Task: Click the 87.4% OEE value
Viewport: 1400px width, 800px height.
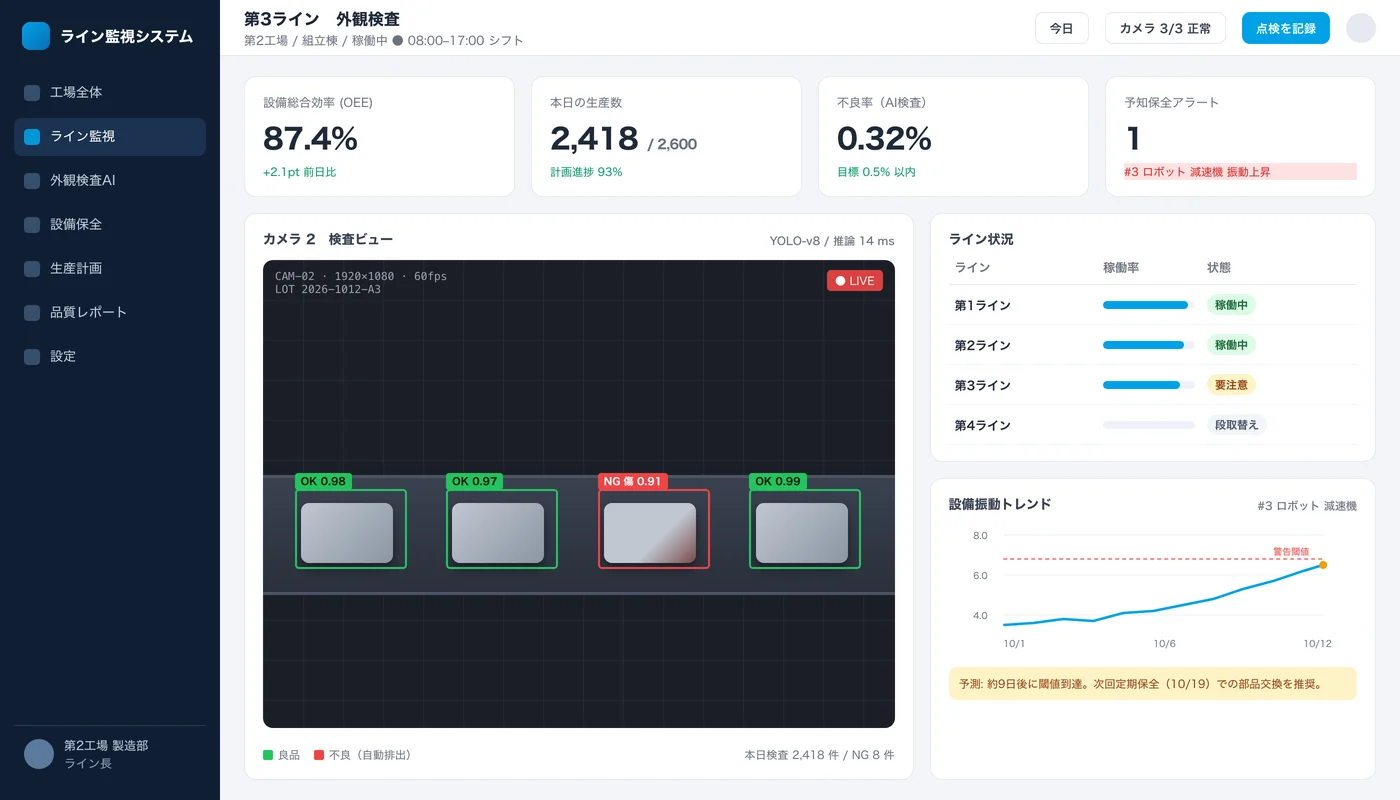Action: (x=310, y=138)
